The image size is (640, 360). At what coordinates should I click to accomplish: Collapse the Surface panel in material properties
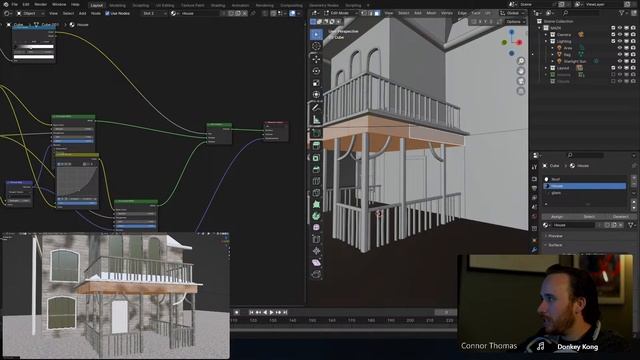(555, 245)
